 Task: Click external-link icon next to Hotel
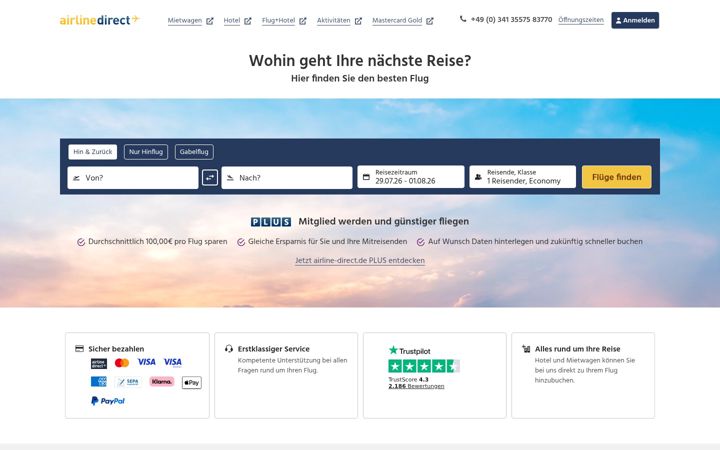coord(248,21)
